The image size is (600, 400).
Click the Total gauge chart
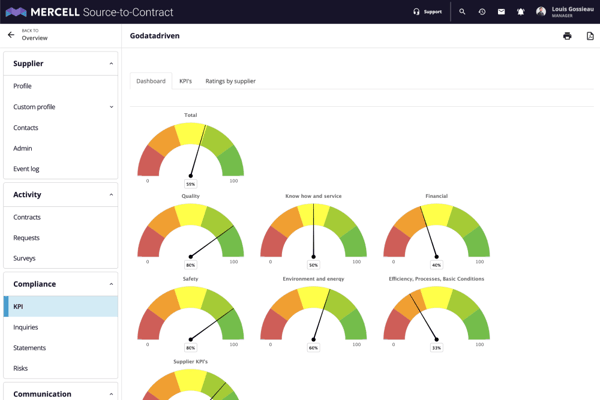pyautogui.click(x=191, y=149)
